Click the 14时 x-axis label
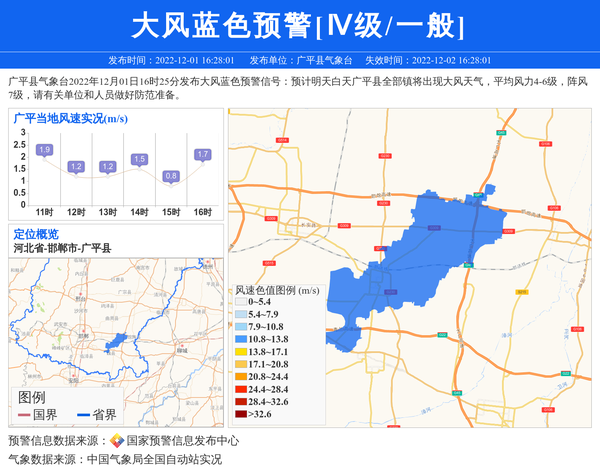The width and height of the screenshot is (600, 471). pyautogui.click(x=139, y=212)
